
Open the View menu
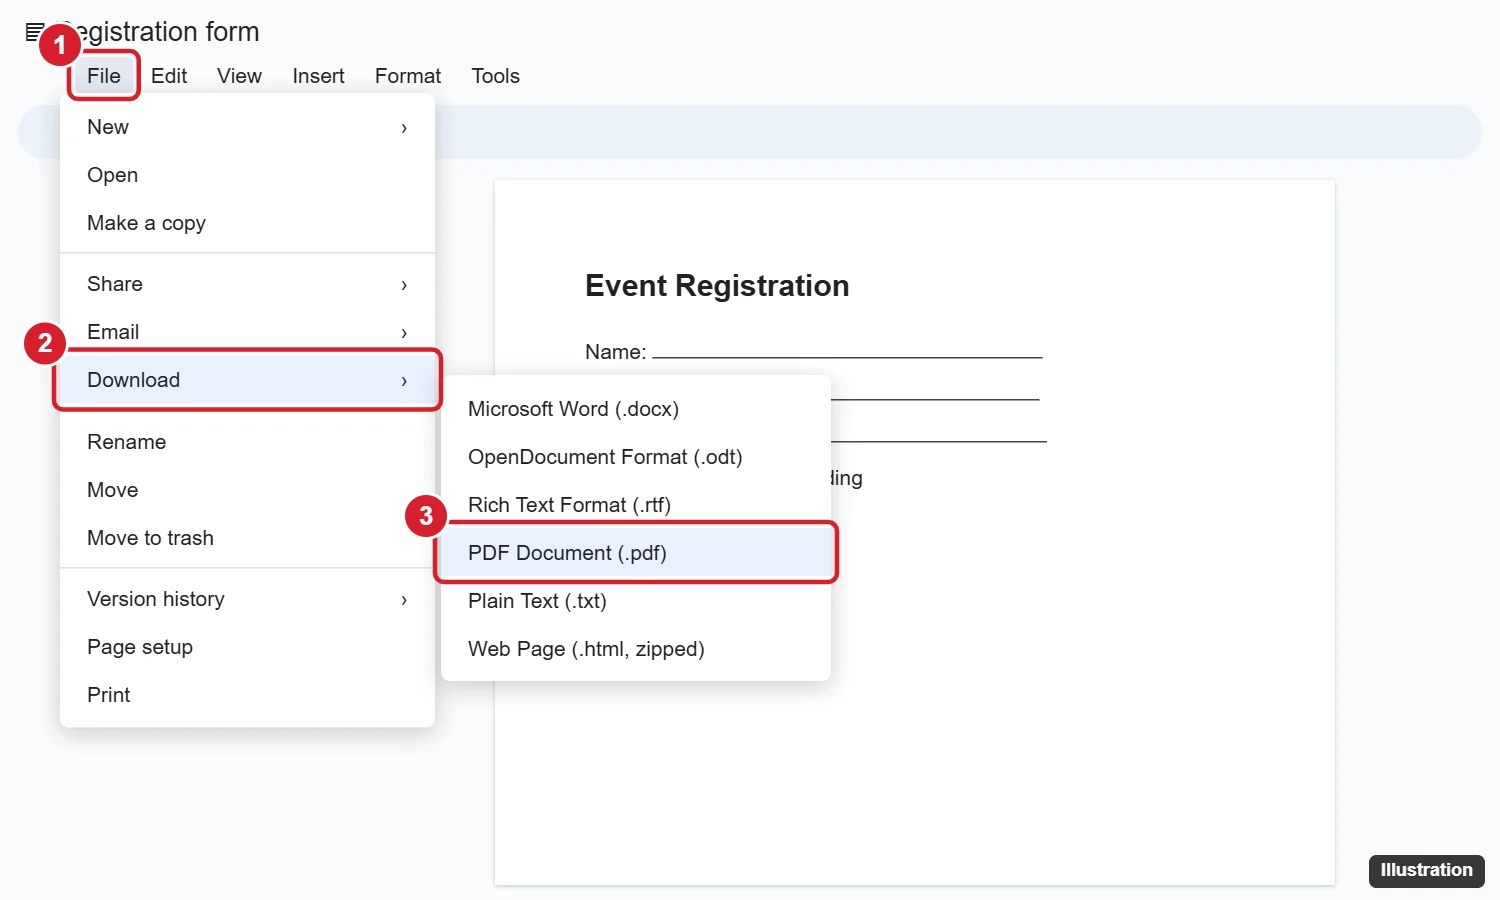click(239, 76)
